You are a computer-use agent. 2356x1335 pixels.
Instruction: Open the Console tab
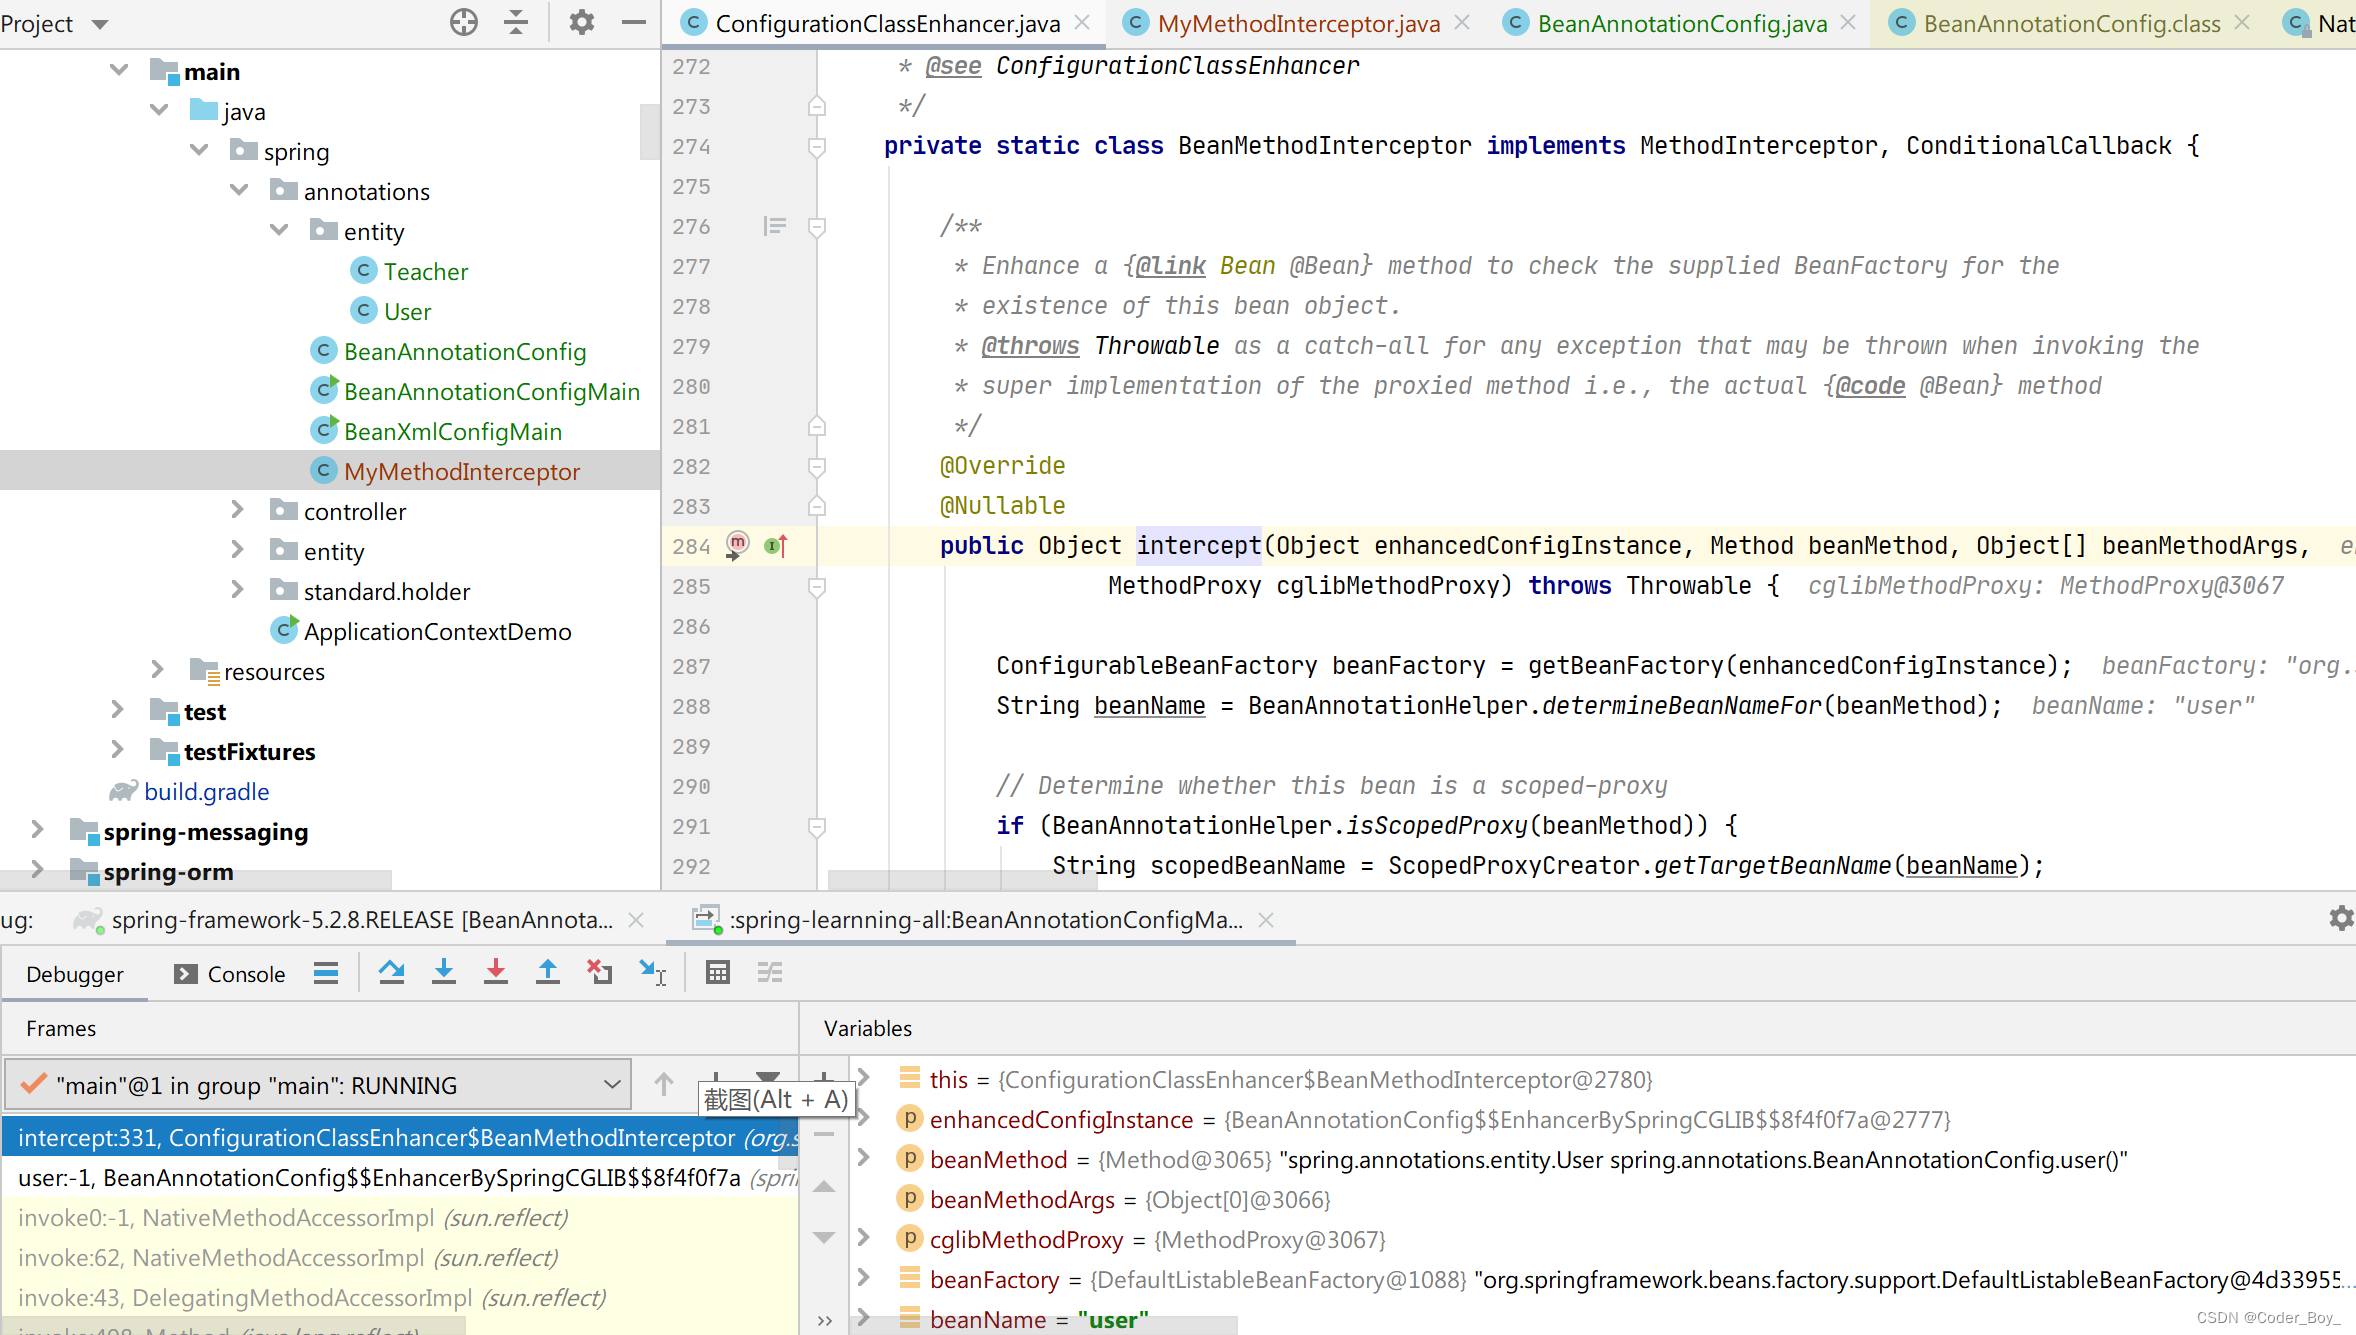pos(230,974)
